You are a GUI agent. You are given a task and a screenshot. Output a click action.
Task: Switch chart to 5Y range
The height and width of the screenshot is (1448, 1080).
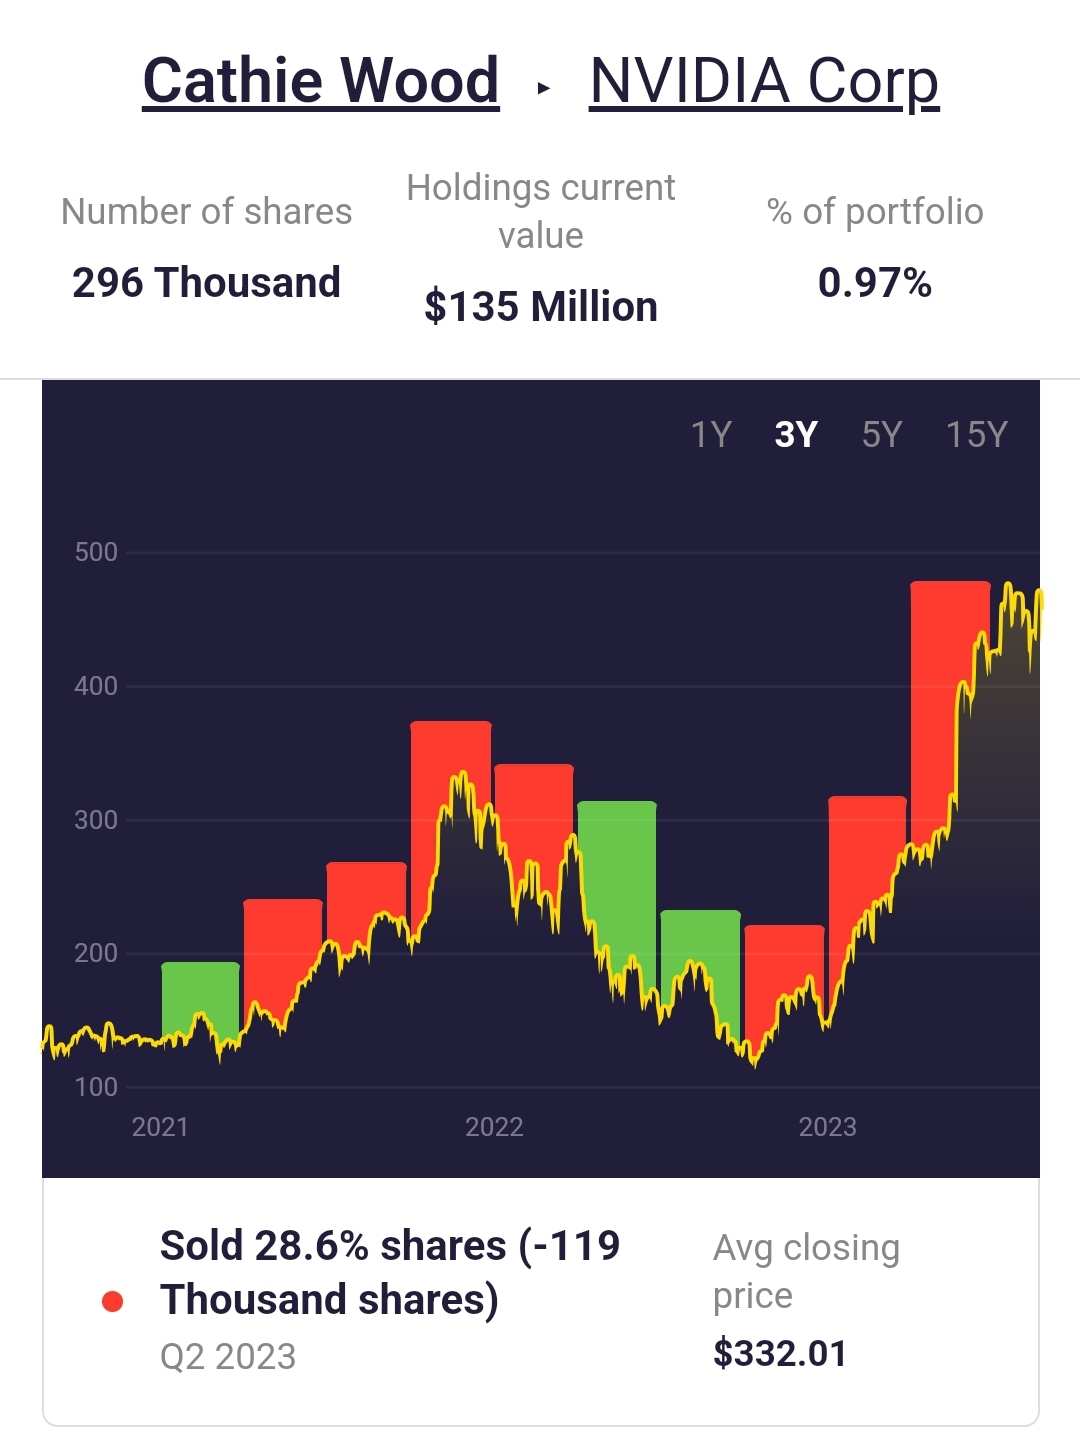coord(881,434)
